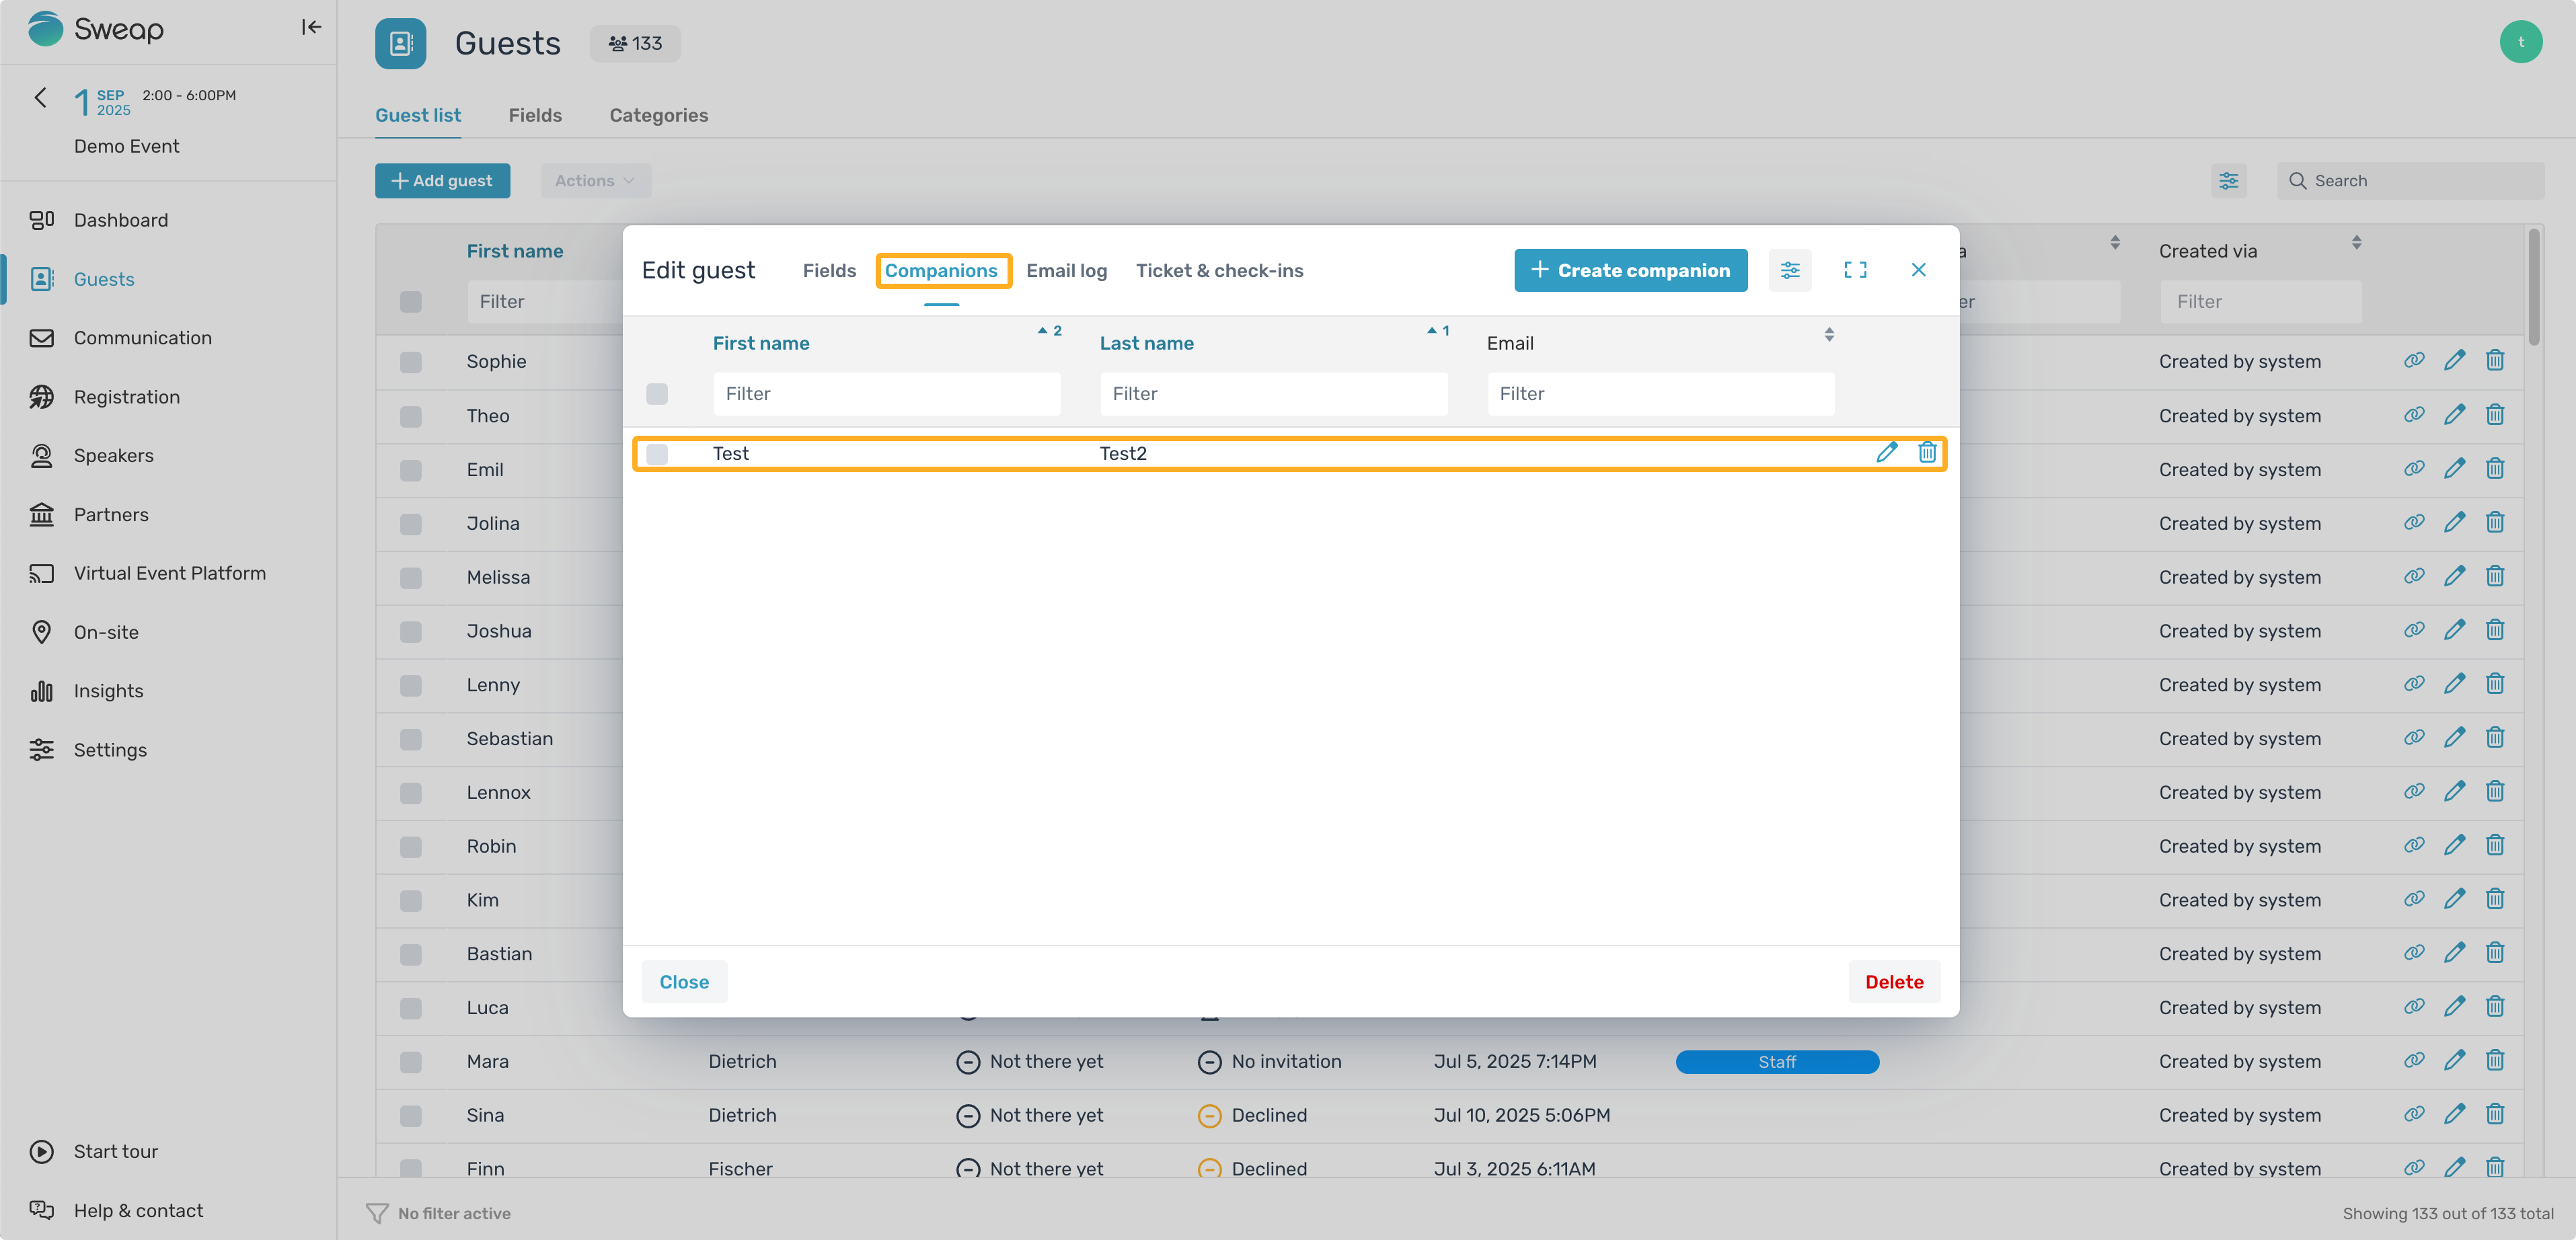
Task: Open the Communication section
Action: [142, 338]
